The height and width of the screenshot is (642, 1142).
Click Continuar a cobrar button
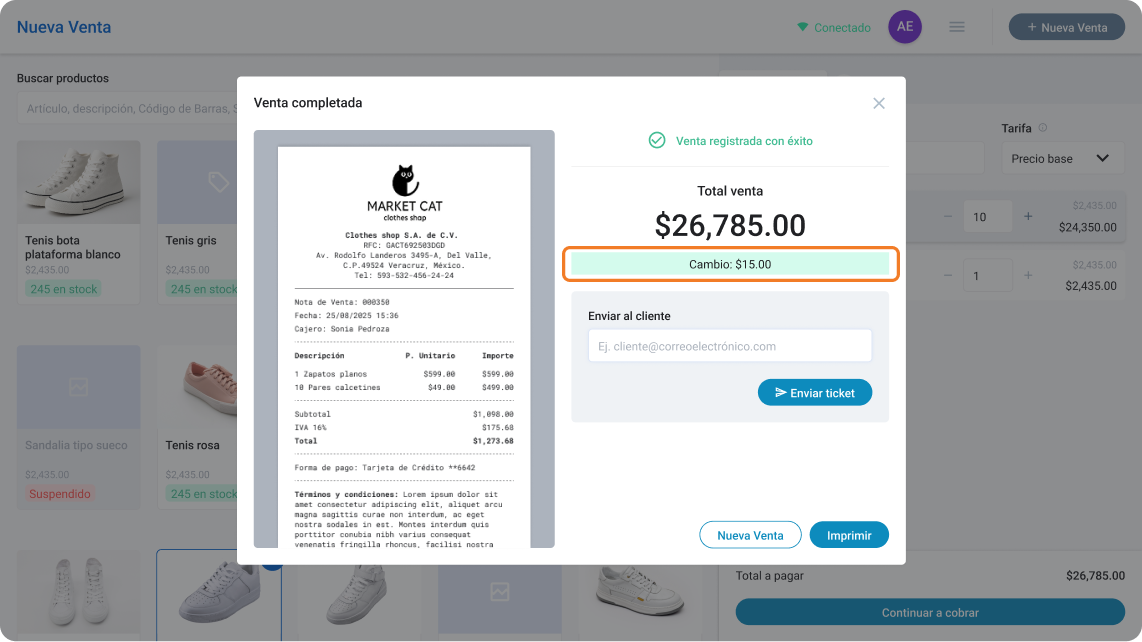[x=930, y=612]
